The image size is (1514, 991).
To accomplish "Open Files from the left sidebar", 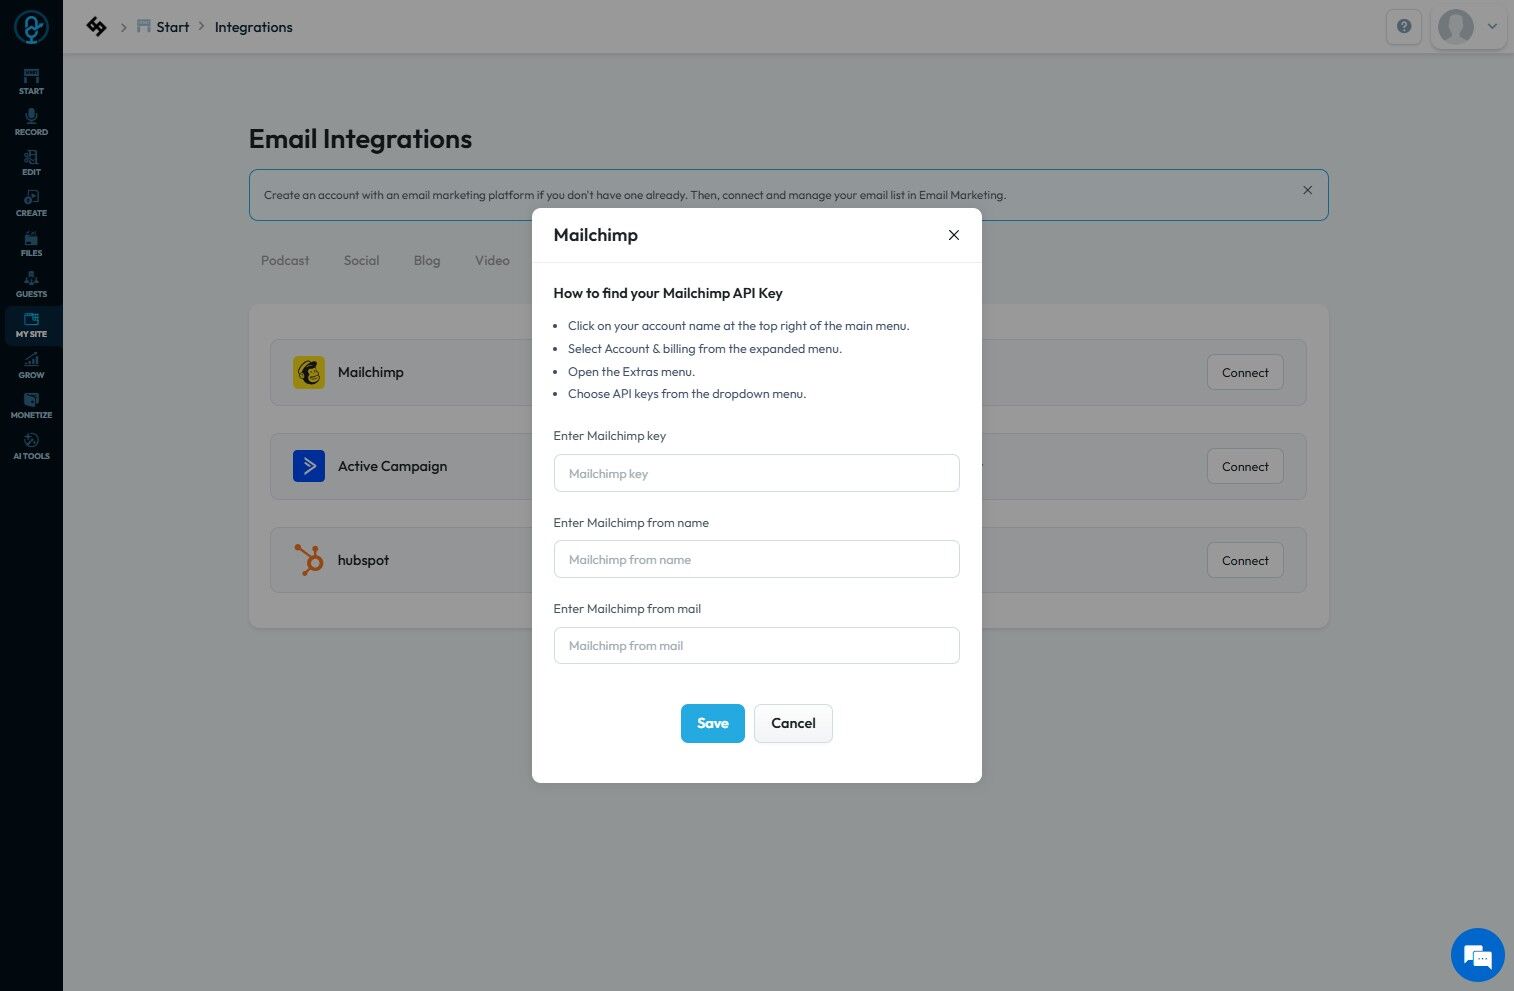I will pyautogui.click(x=31, y=243).
